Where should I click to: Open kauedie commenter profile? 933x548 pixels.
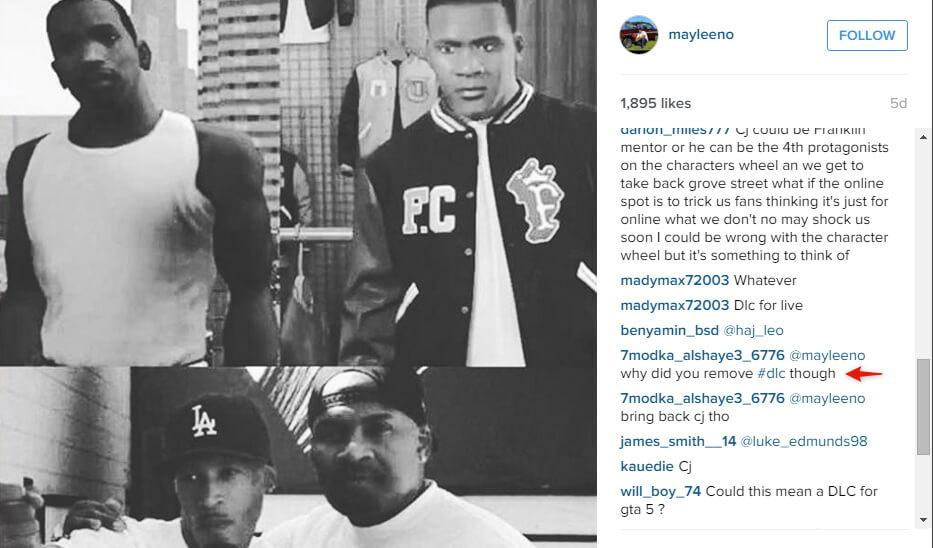(x=647, y=466)
